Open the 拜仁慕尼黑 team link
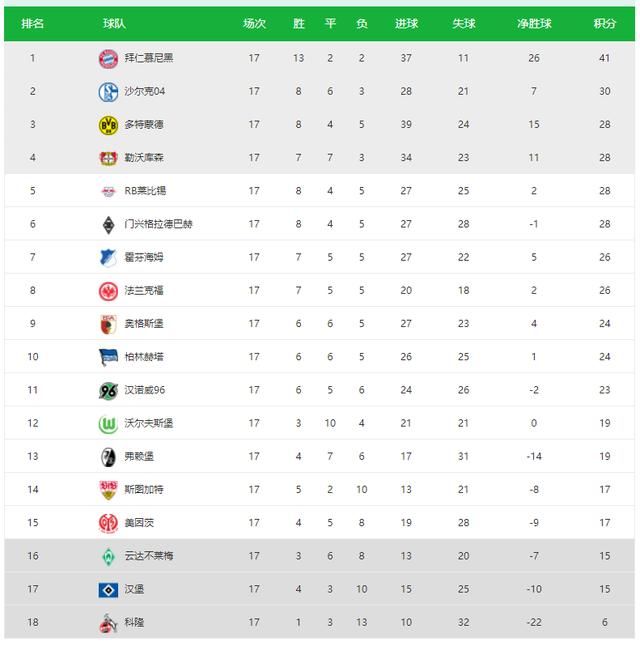 (x=149, y=58)
